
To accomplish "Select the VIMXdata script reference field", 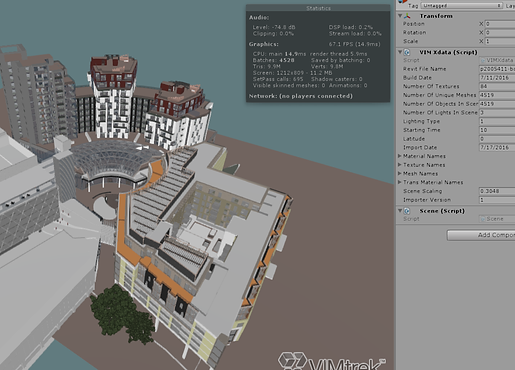I will pos(497,60).
